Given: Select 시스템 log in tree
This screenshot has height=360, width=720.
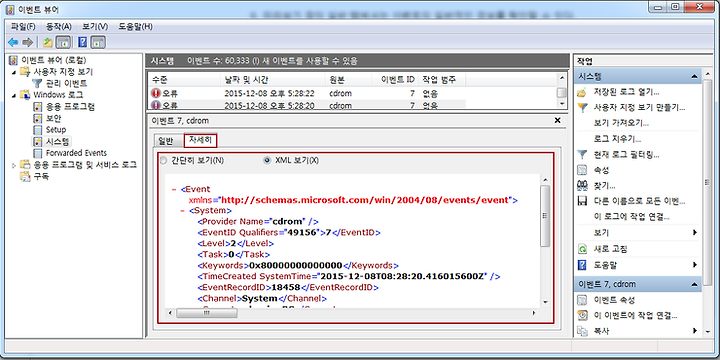Looking at the screenshot, I should click(x=58, y=141).
